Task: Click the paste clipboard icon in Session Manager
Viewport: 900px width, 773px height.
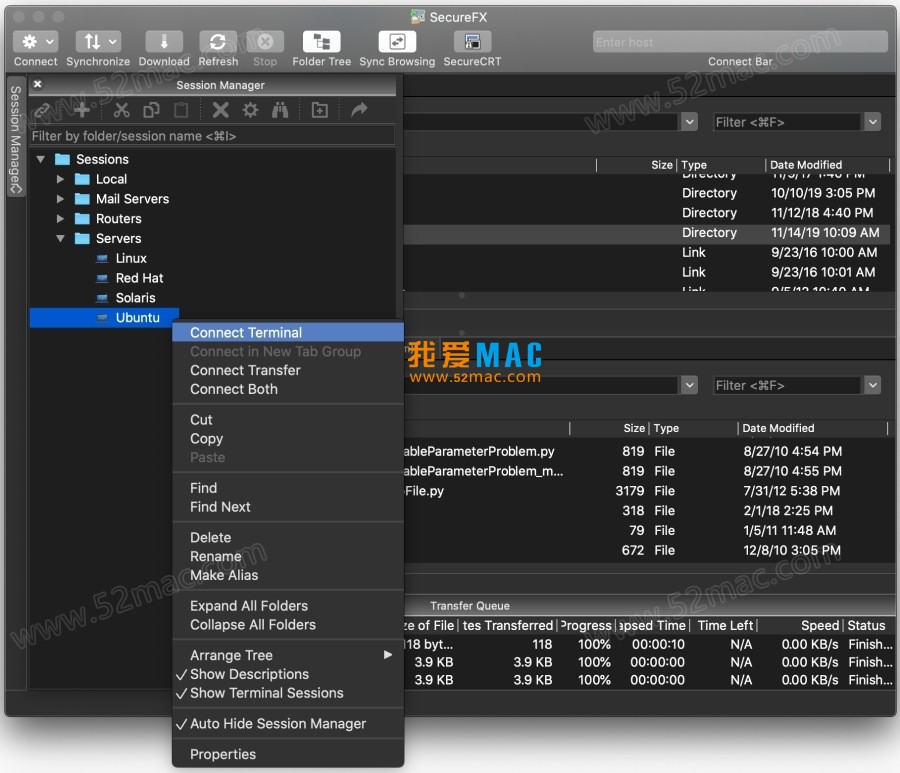Action: pos(181,110)
